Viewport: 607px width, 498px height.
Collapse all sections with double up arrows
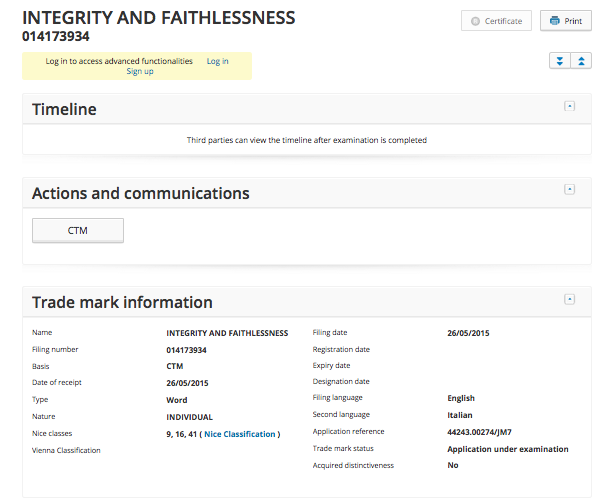[x=582, y=61]
